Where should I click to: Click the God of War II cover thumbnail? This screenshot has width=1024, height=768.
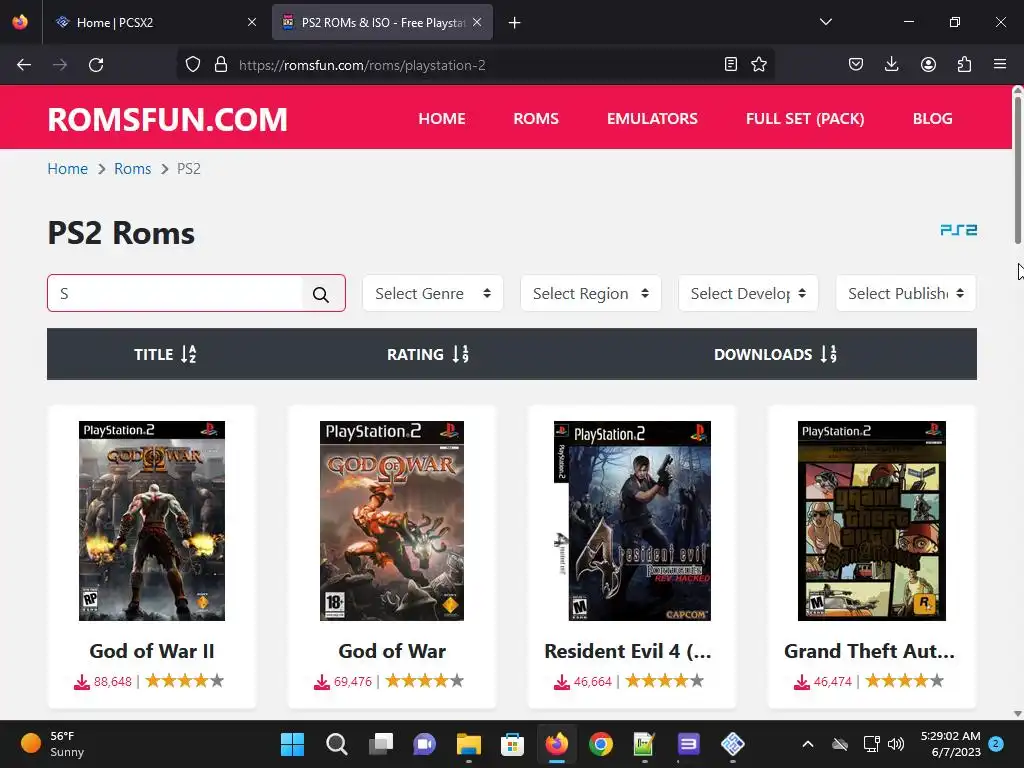[152, 520]
